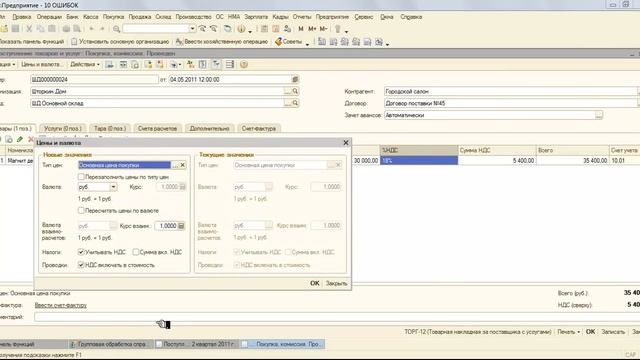Switch to Счета расчетов tab
The image size is (640, 360).
click(x=158, y=128)
